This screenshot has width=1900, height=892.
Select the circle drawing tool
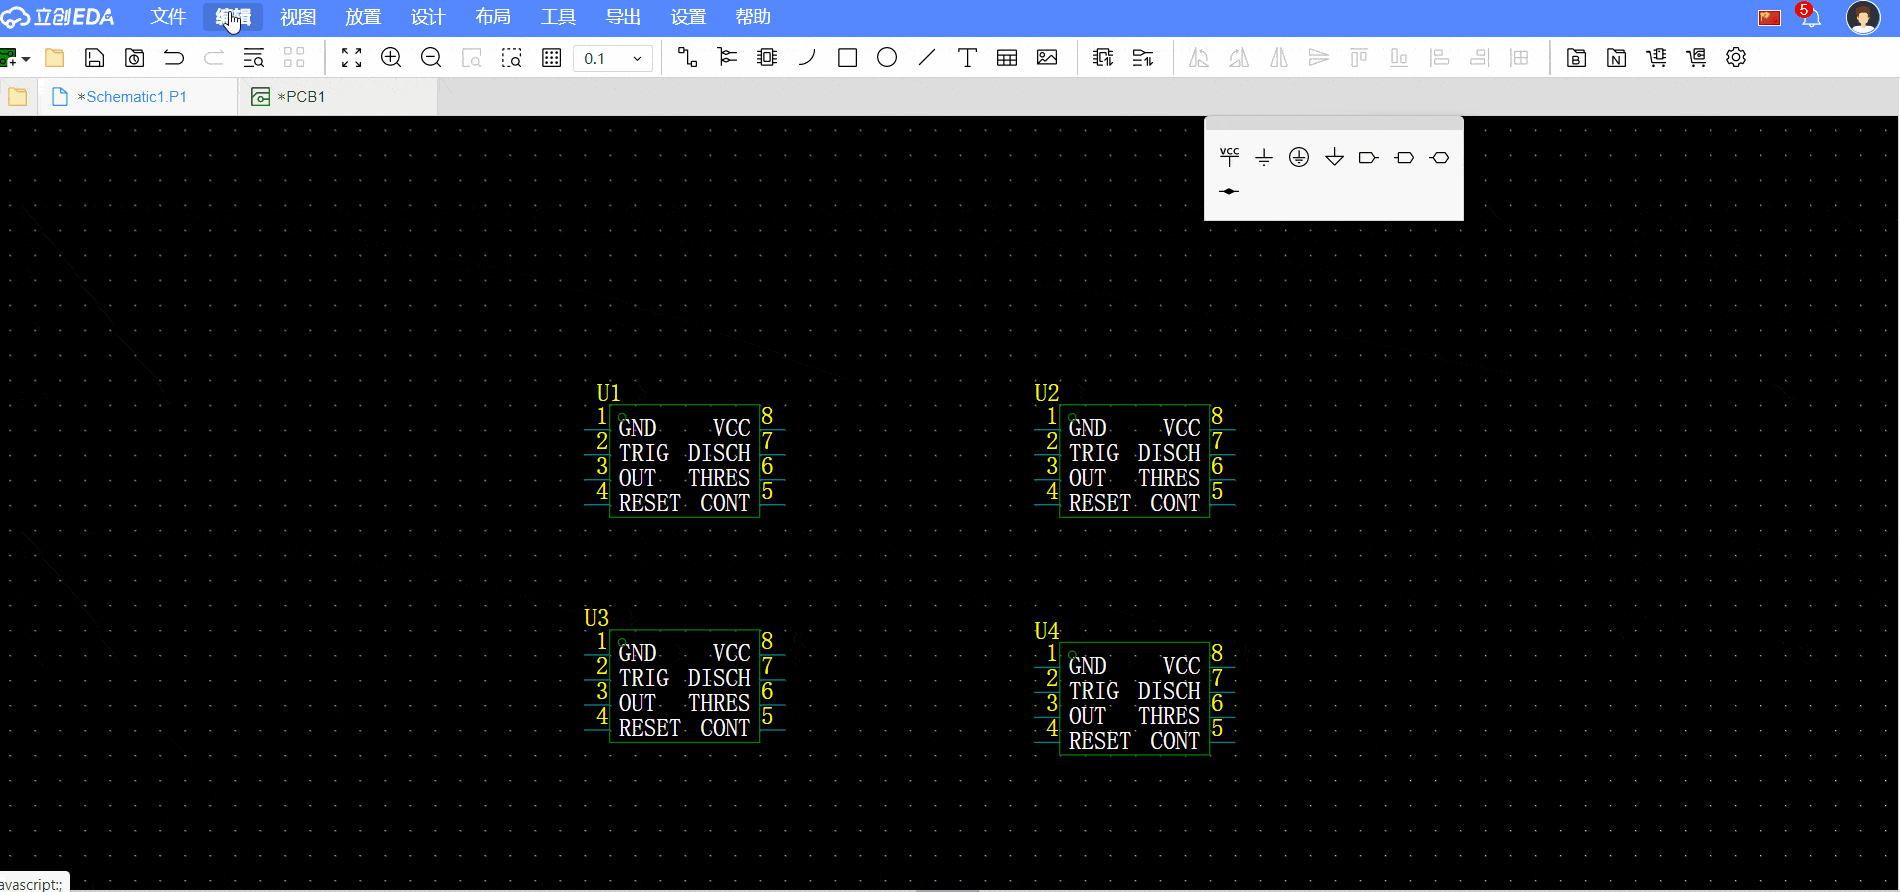click(887, 58)
